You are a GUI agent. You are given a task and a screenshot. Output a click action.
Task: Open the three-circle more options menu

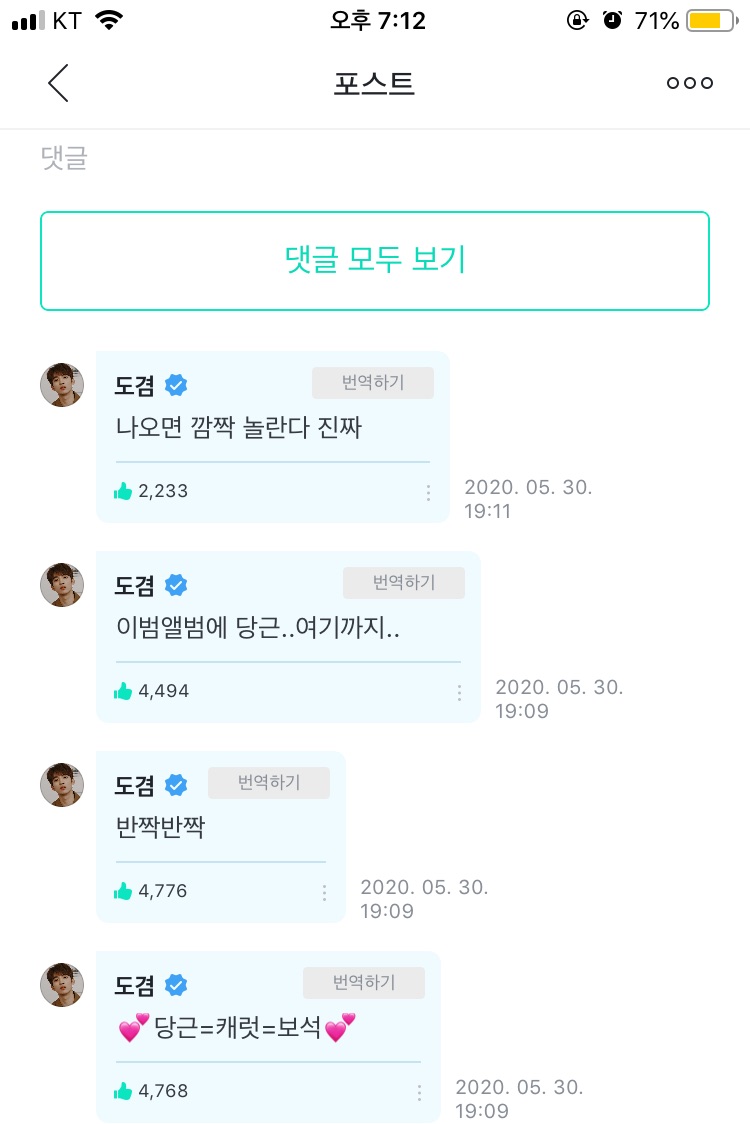[690, 83]
